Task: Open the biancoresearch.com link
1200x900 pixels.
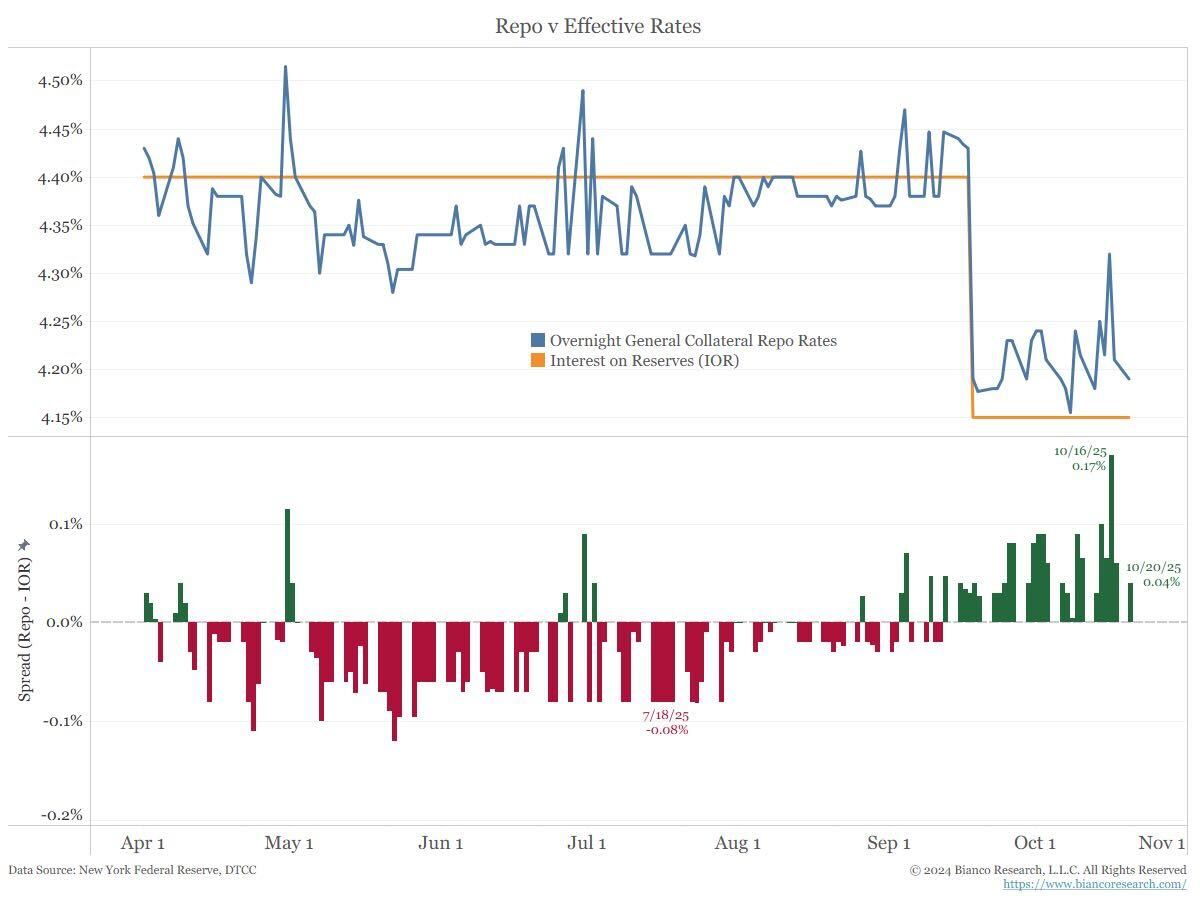Action: pos(1094,884)
